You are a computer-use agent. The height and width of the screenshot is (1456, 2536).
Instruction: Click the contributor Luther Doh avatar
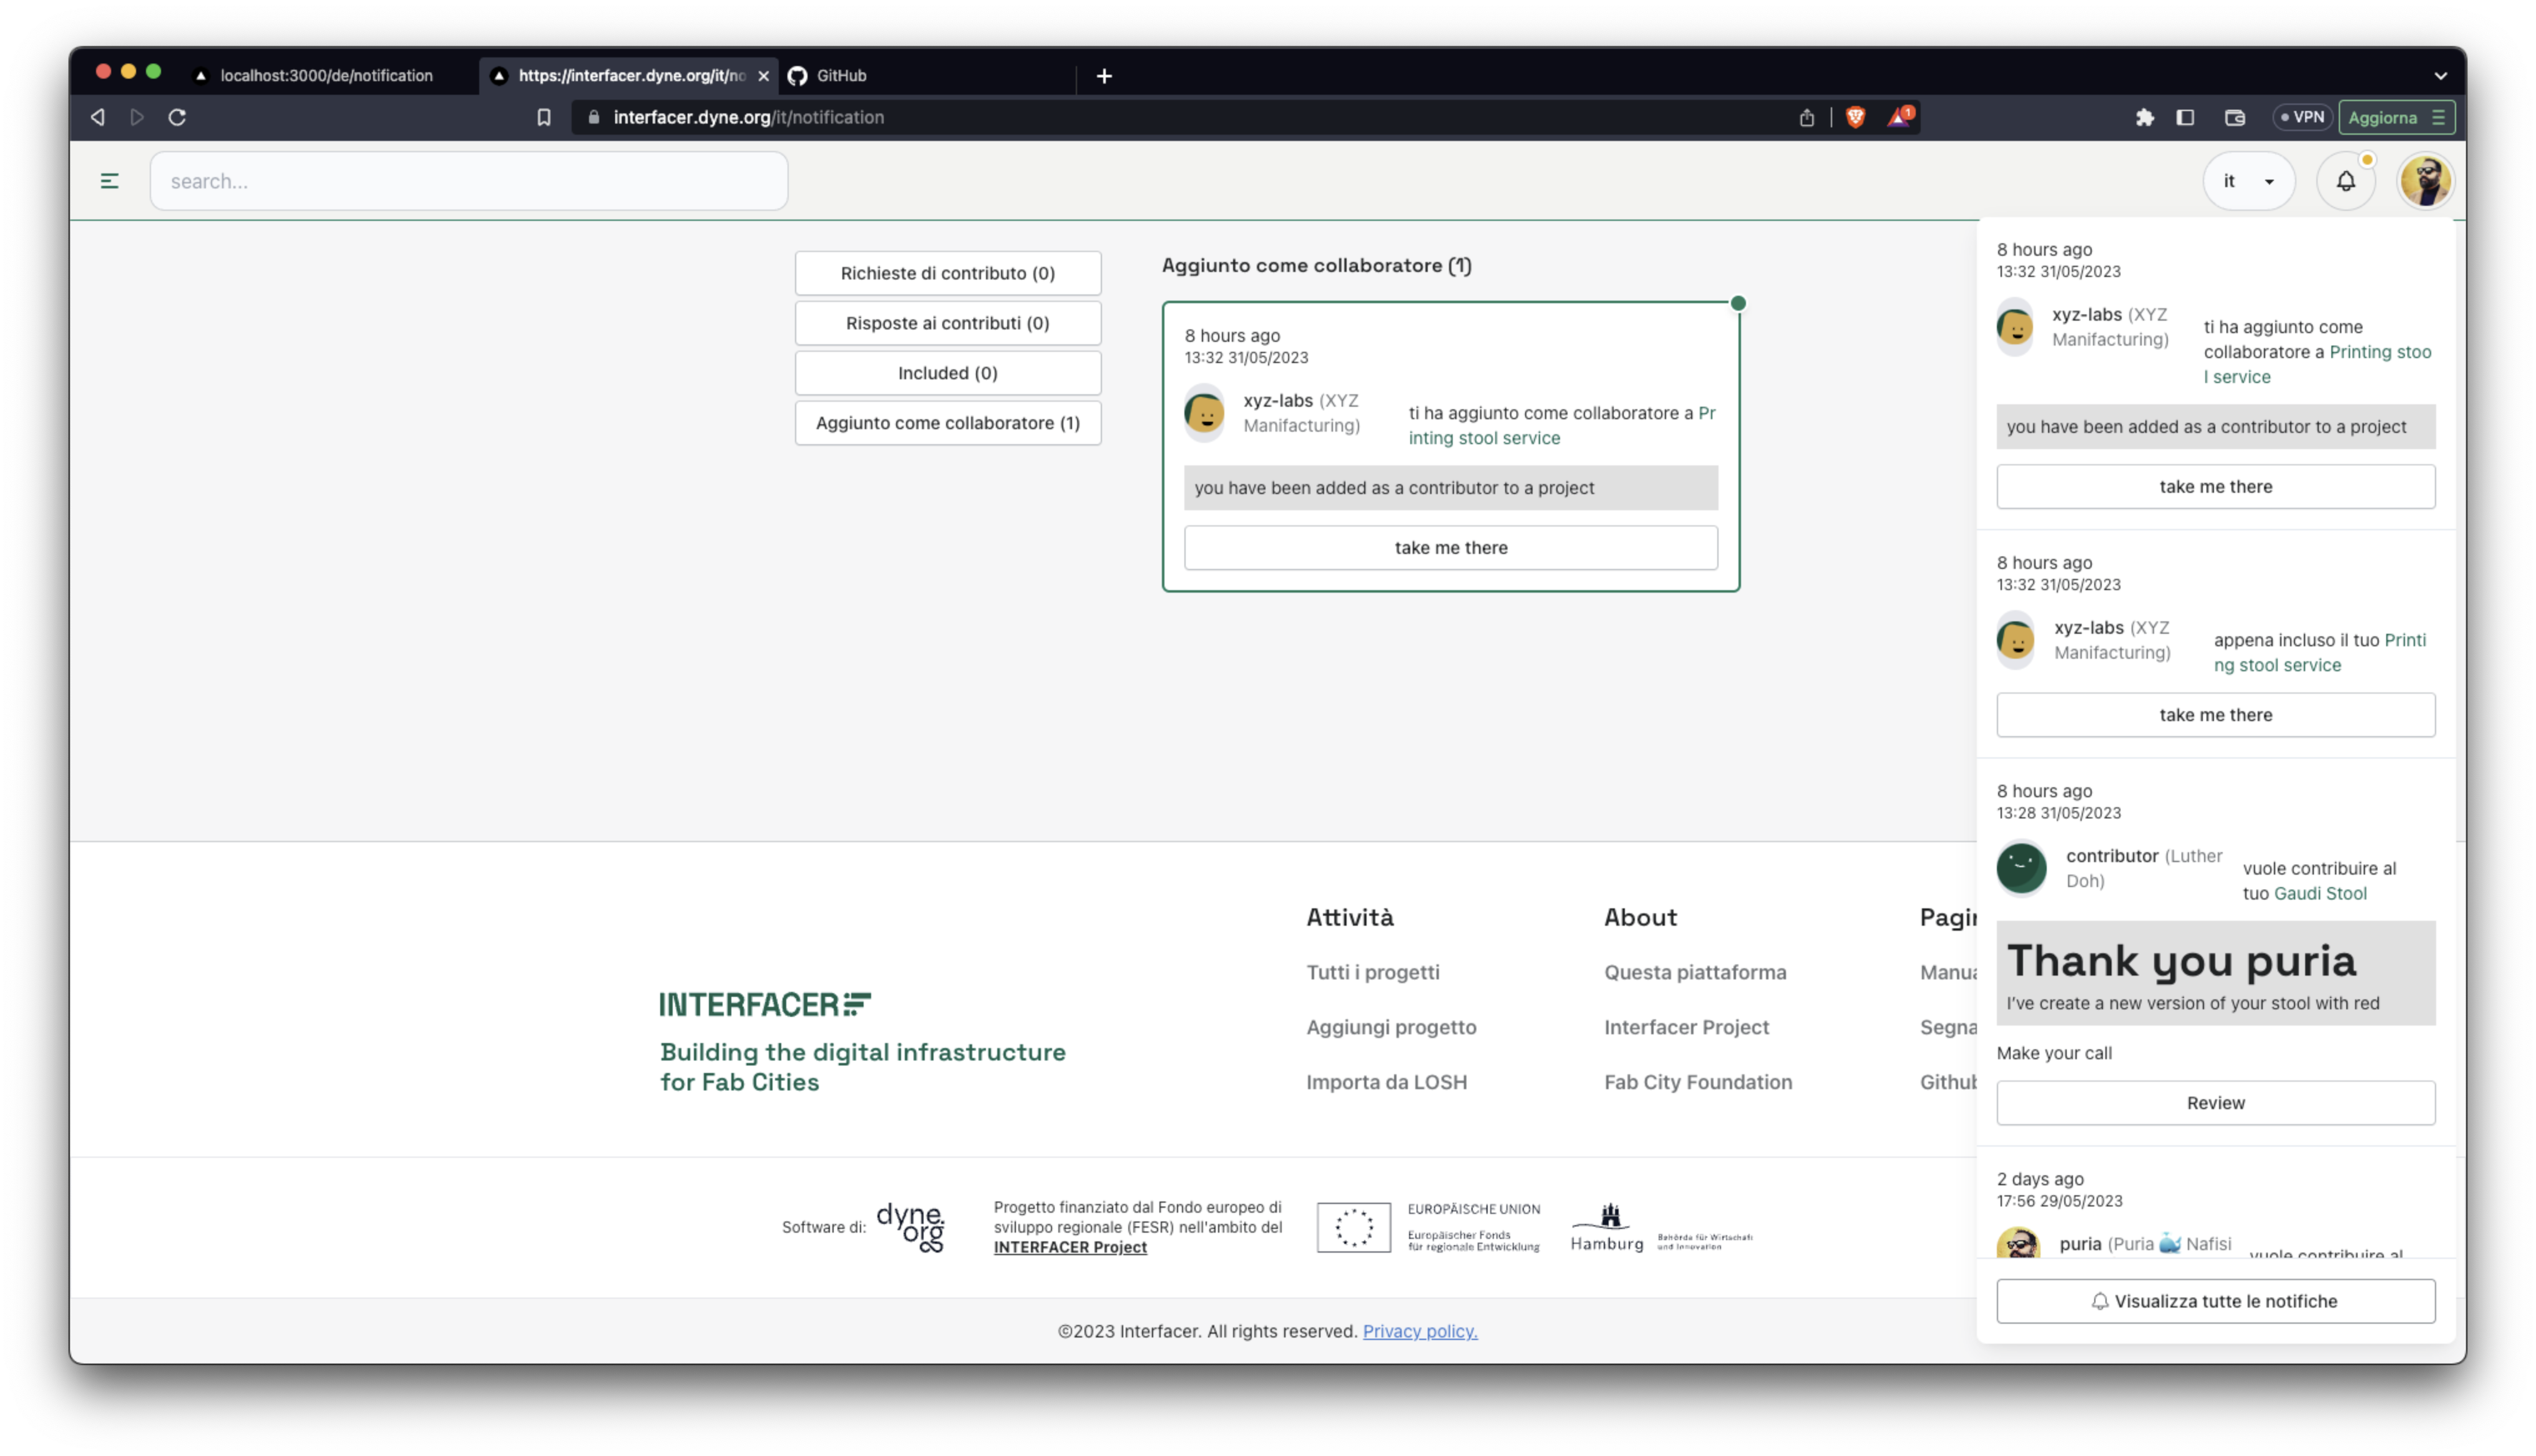point(2020,867)
